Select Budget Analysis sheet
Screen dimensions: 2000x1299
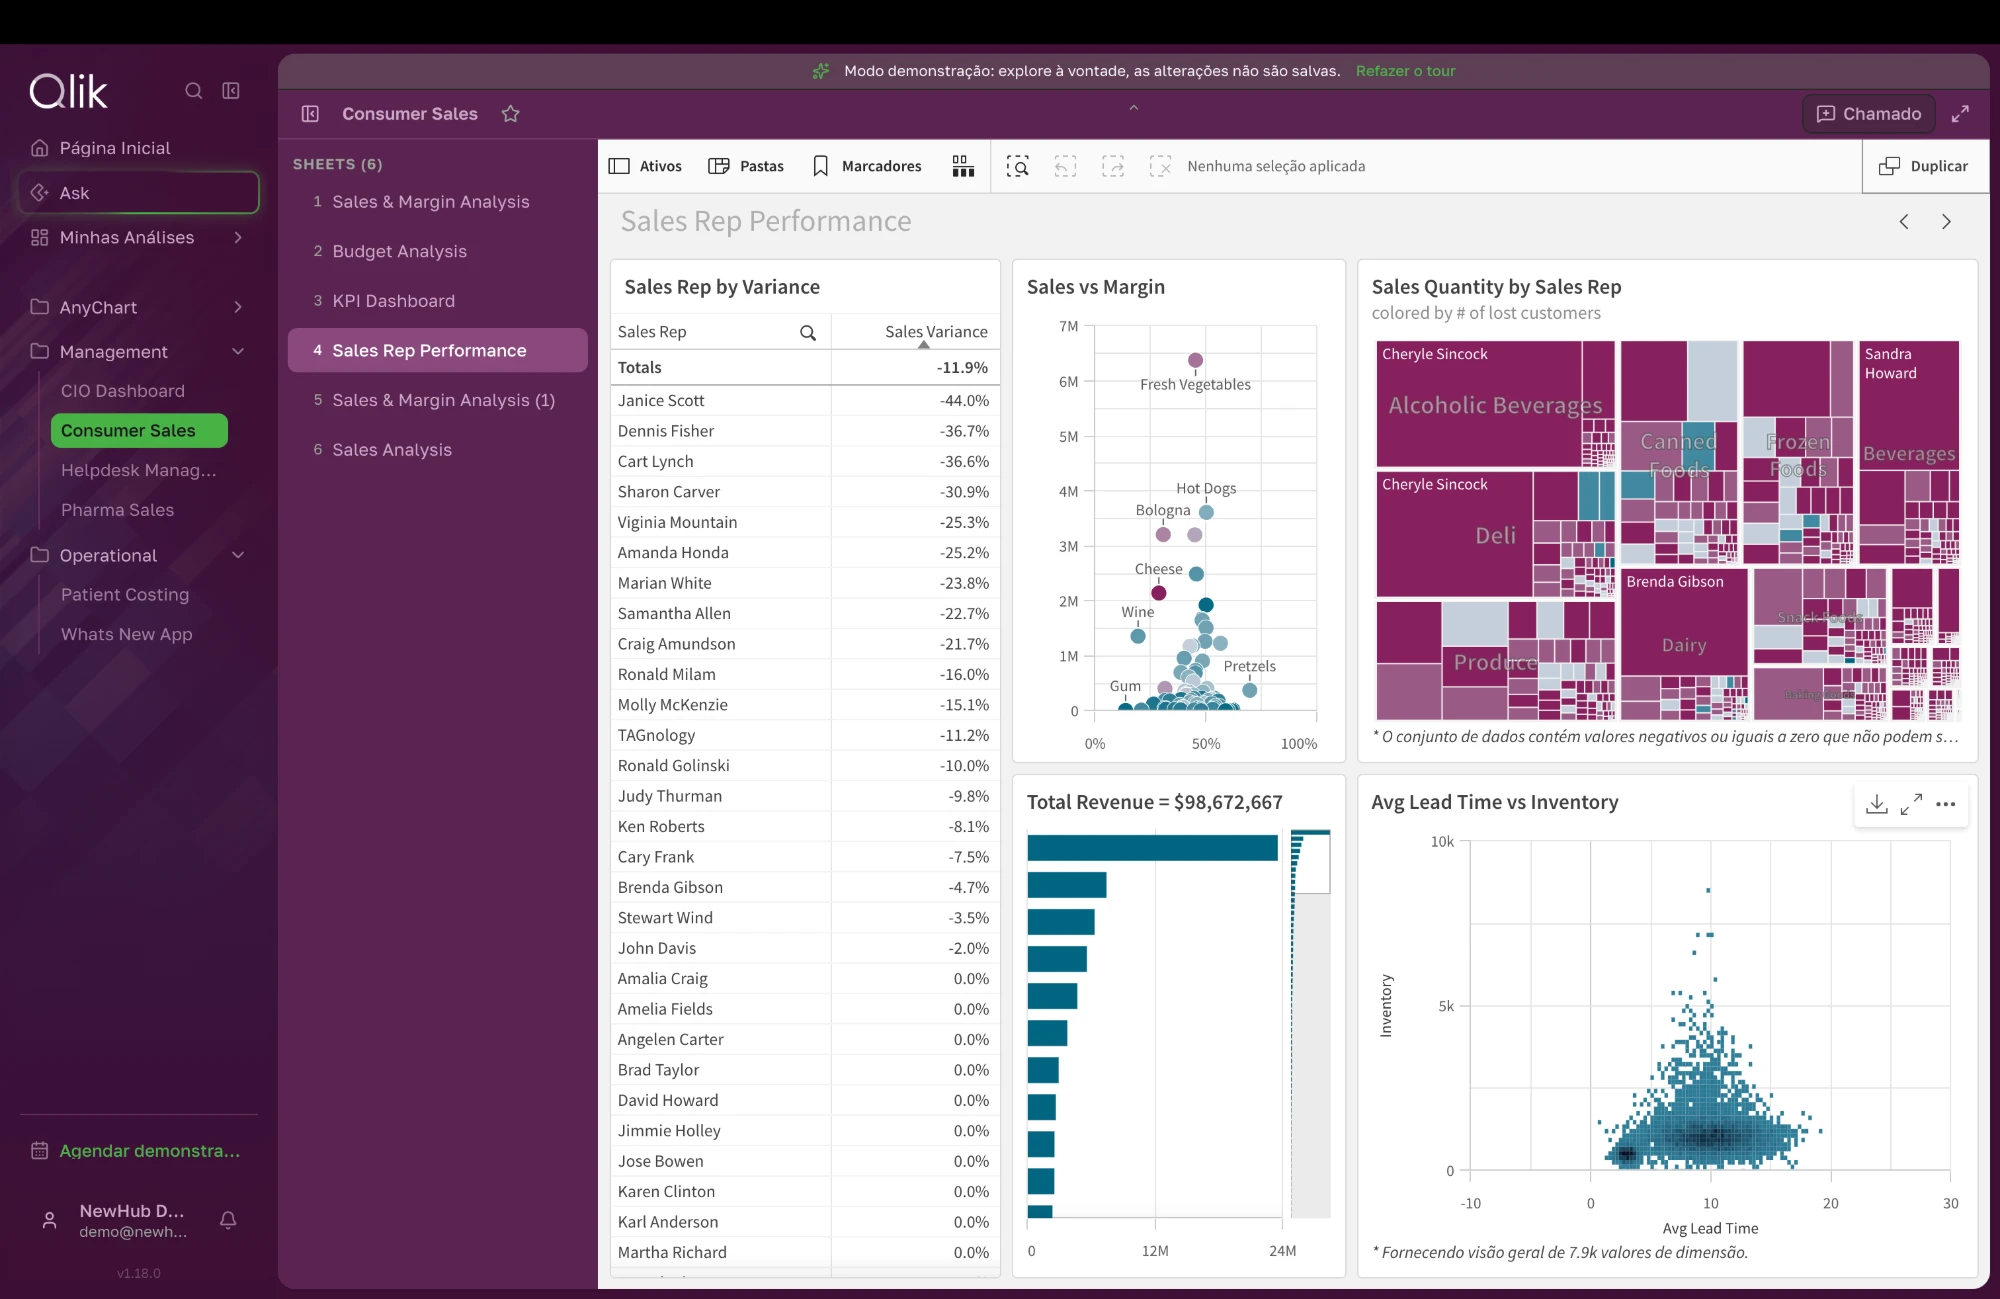(x=438, y=251)
